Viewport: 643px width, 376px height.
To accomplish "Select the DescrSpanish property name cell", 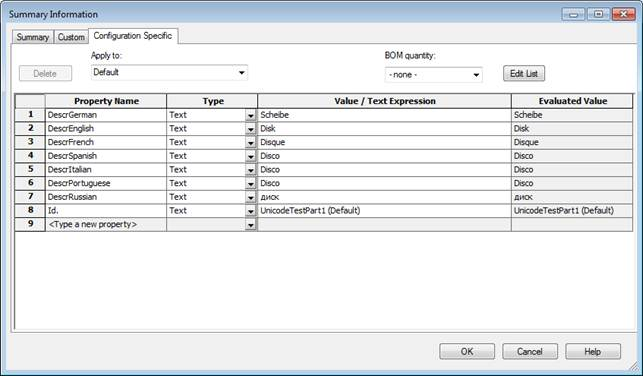I will click(x=106, y=156).
